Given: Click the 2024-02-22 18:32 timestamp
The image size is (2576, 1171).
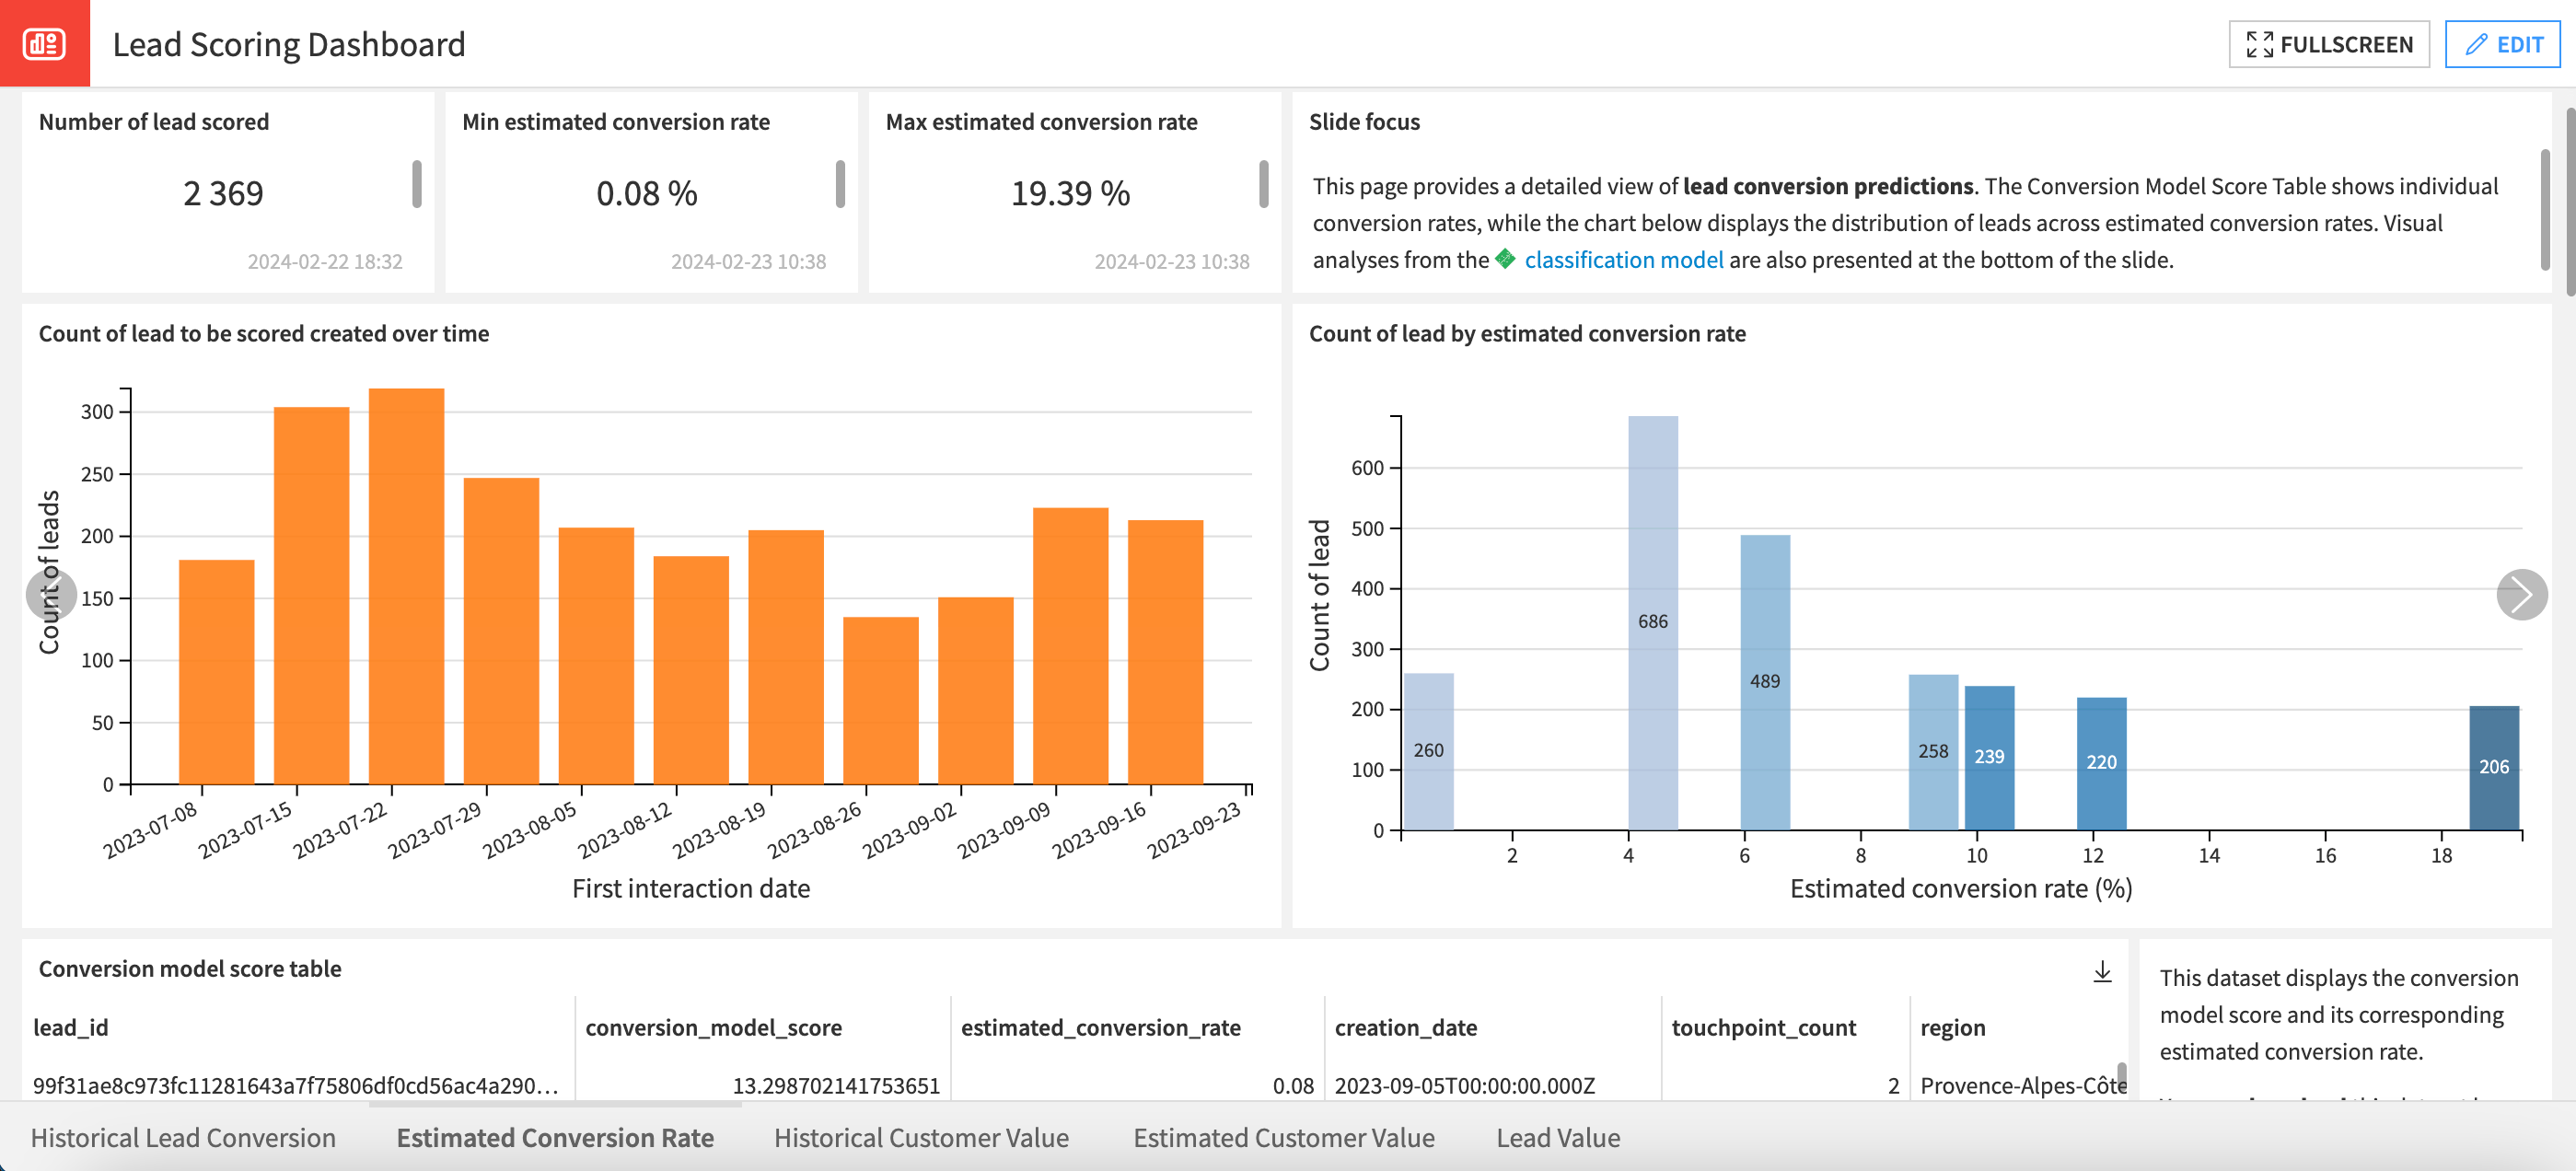Looking at the screenshot, I should (325, 261).
